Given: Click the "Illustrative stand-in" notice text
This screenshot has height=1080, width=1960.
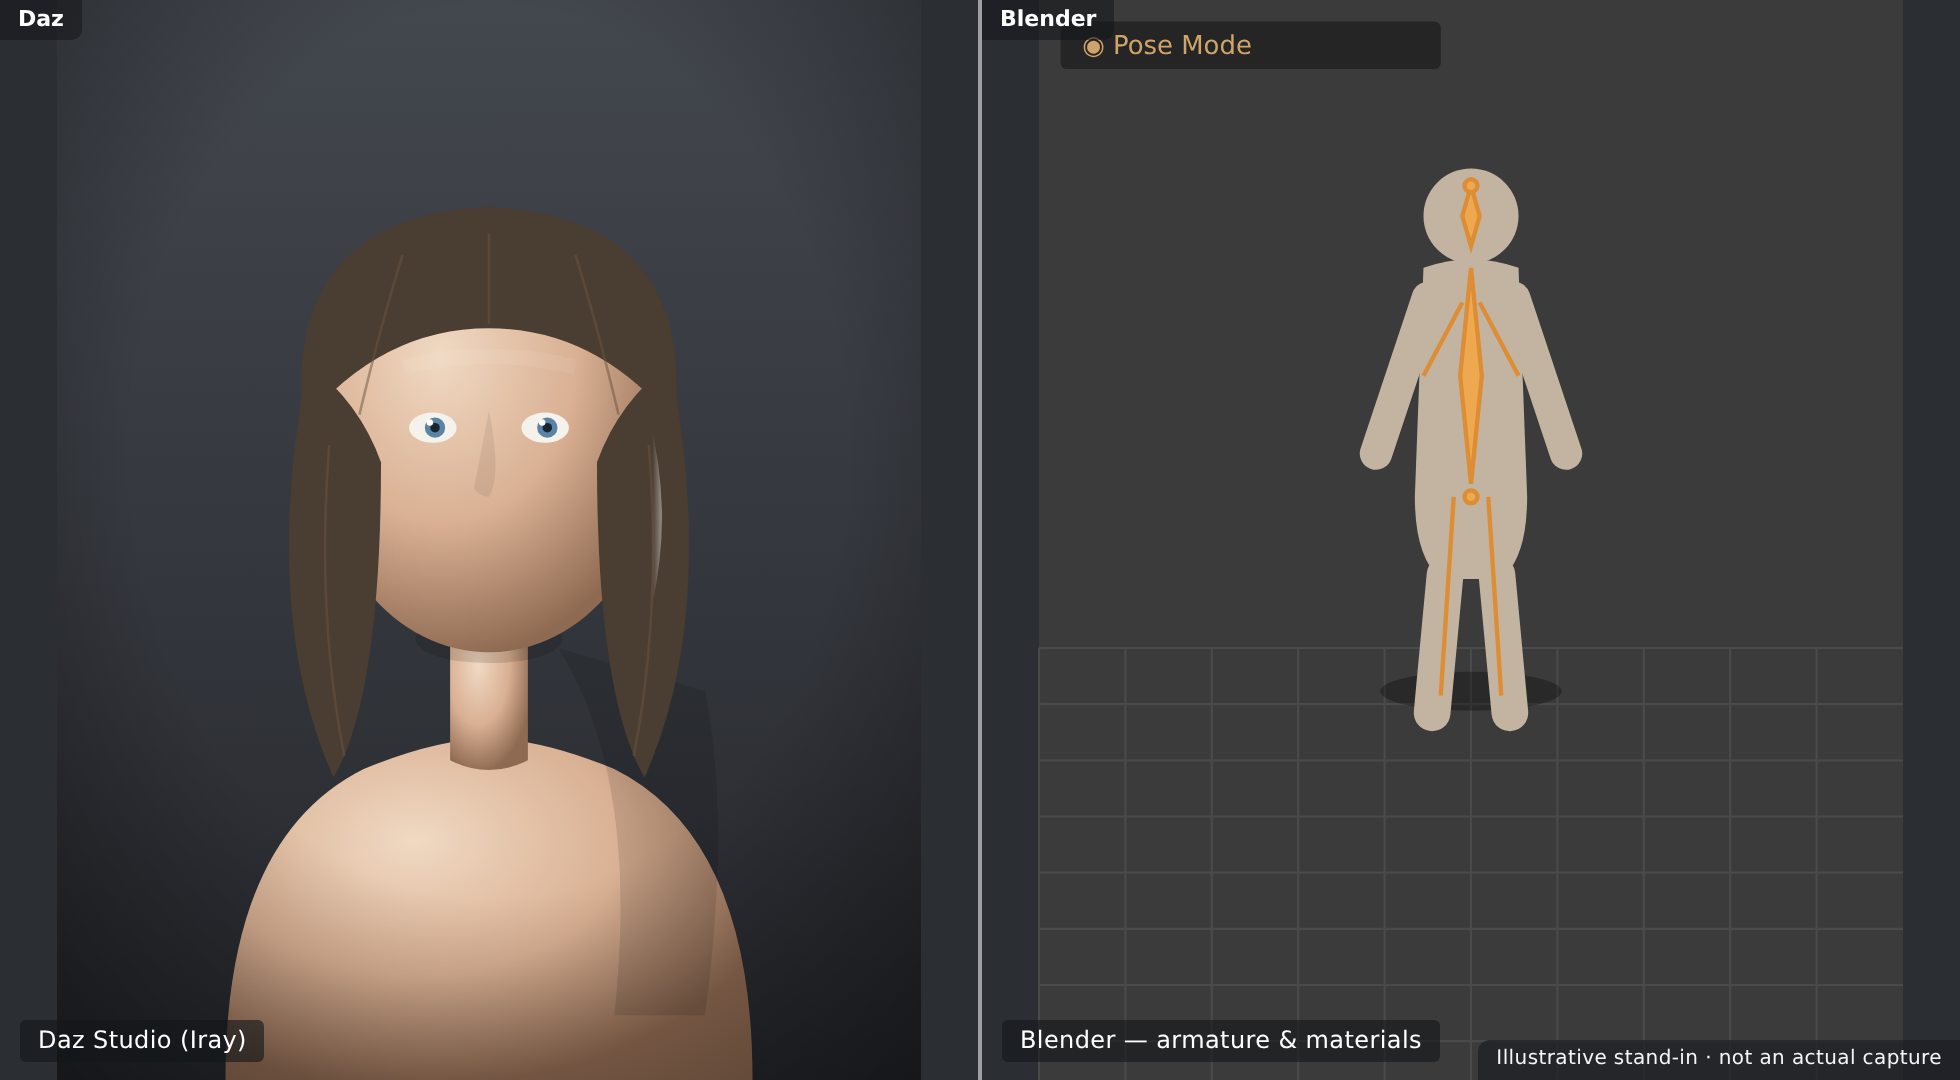Looking at the screenshot, I should [1718, 1058].
